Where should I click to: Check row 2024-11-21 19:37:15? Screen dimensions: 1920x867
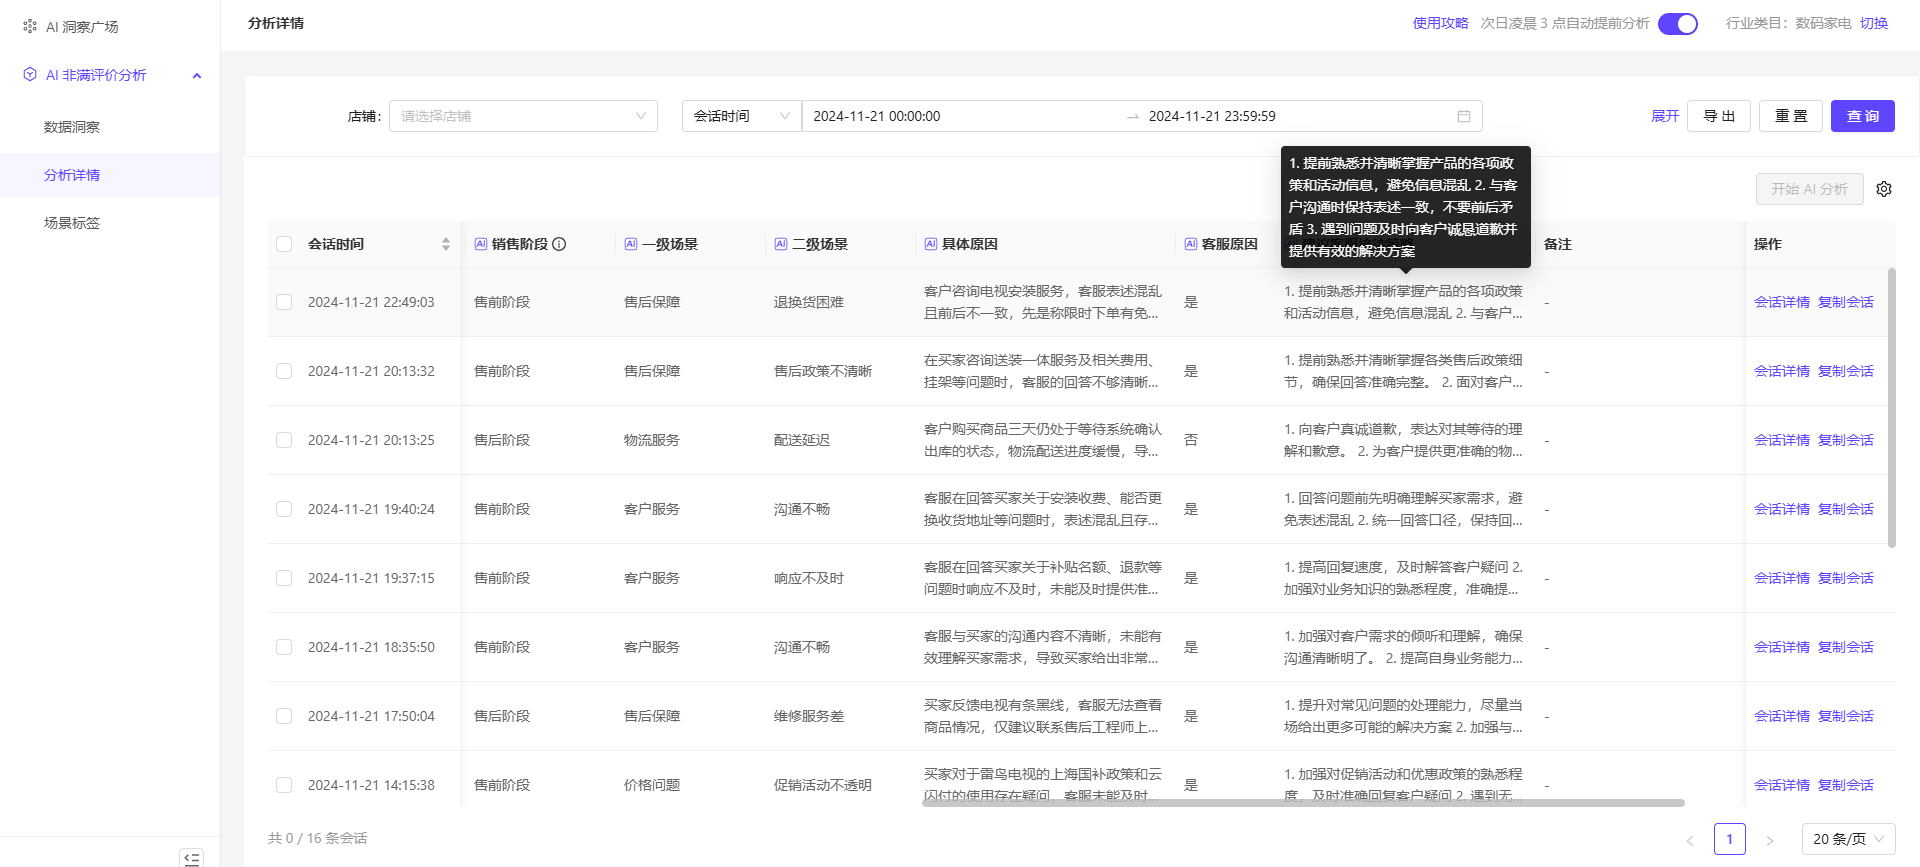(284, 578)
